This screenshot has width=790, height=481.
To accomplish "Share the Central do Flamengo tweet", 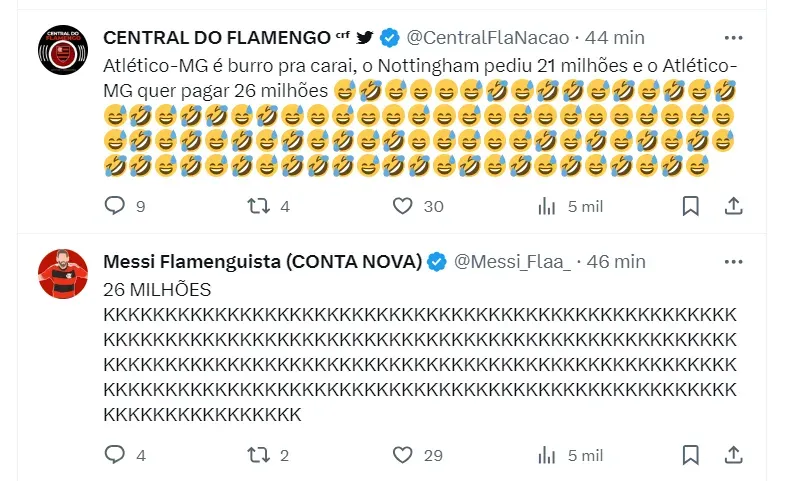I will tap(733, 206).
